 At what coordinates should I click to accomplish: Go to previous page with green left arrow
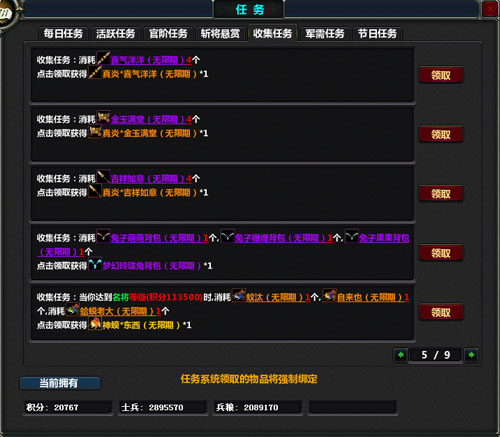coord(400,355)
